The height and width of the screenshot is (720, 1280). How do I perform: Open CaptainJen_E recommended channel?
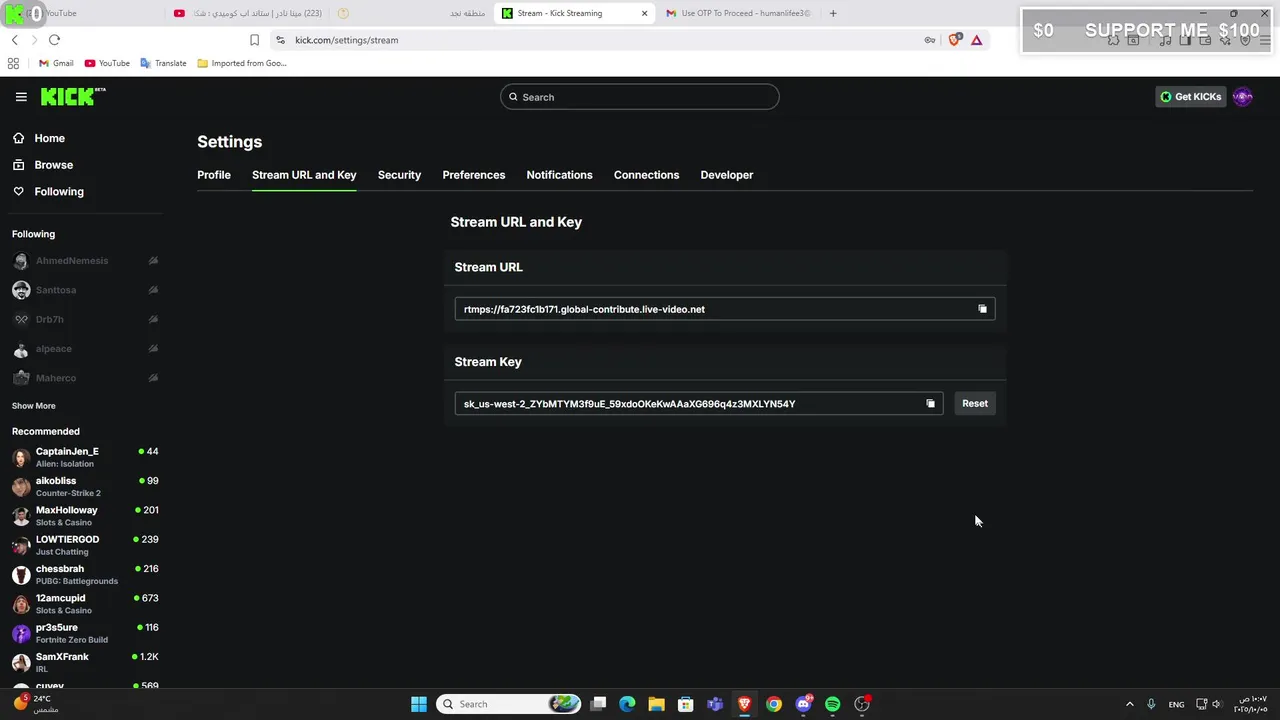coord(85,457)
